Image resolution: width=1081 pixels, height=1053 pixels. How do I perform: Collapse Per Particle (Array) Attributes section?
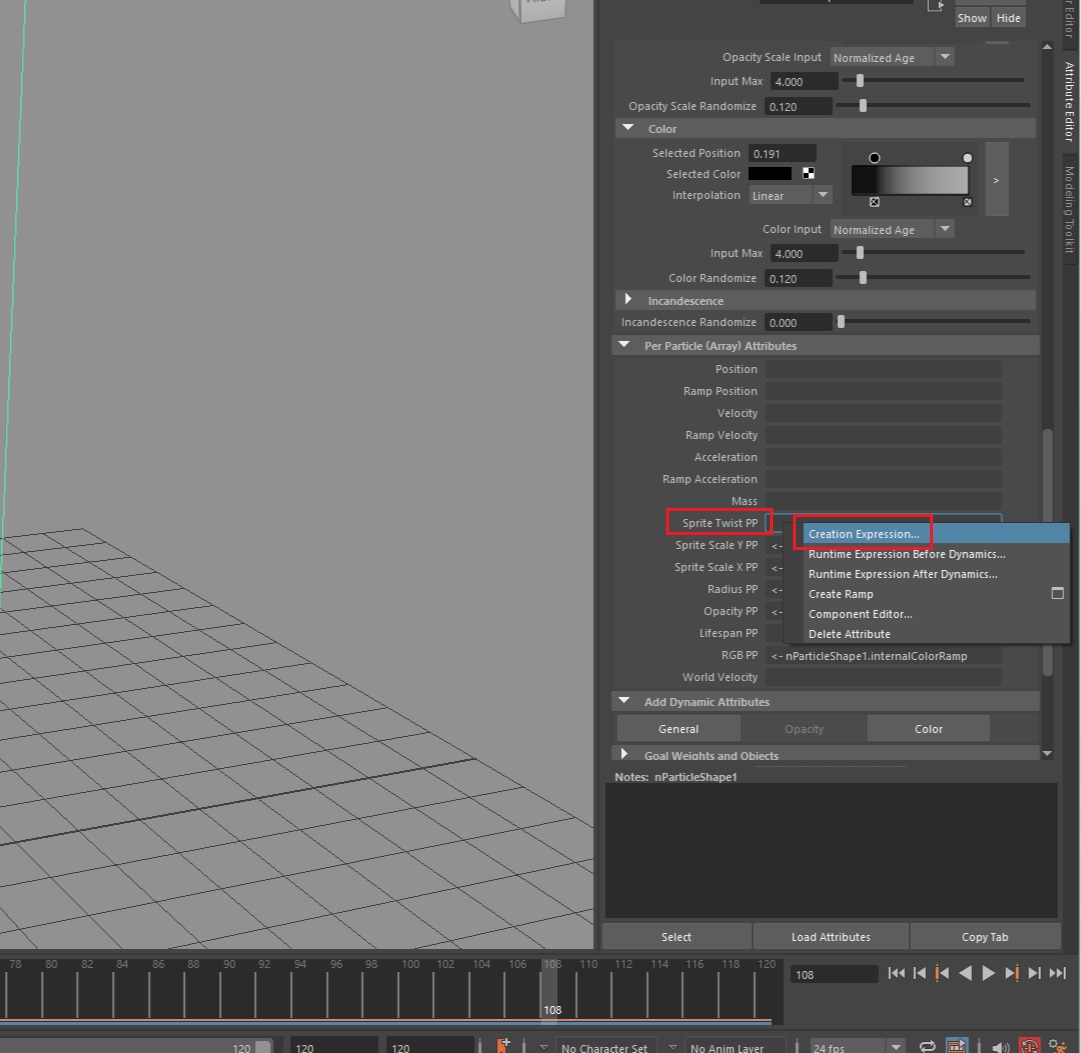624,345
